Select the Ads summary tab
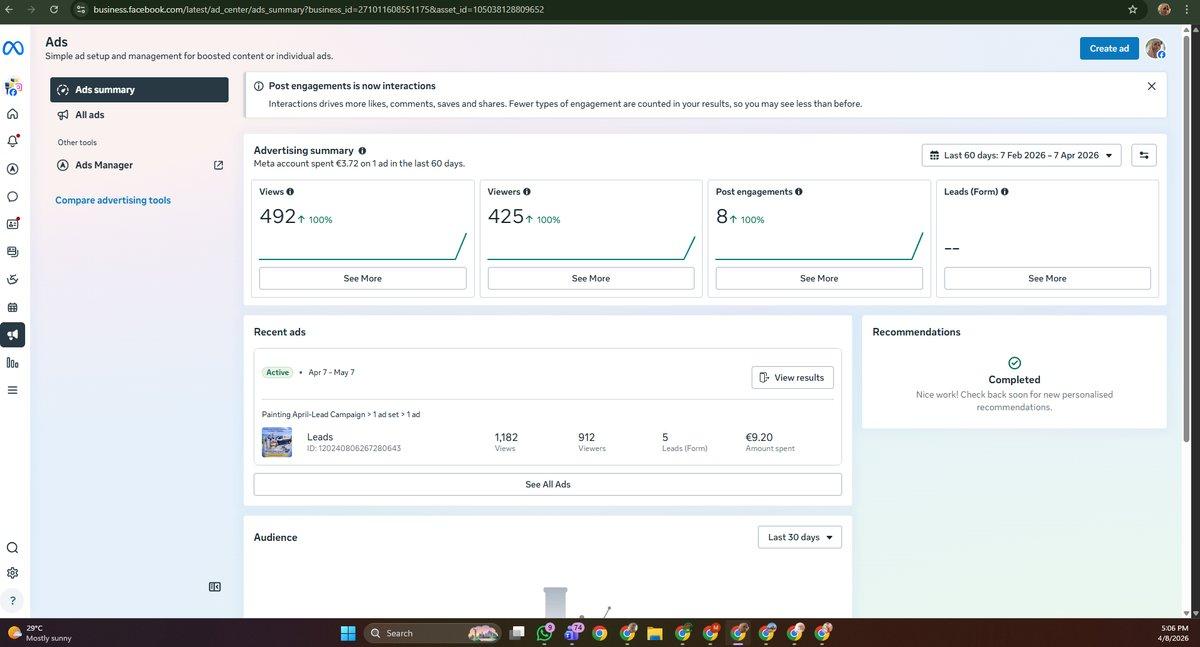Screen dimensions: 1200x647 coord(140,90)
